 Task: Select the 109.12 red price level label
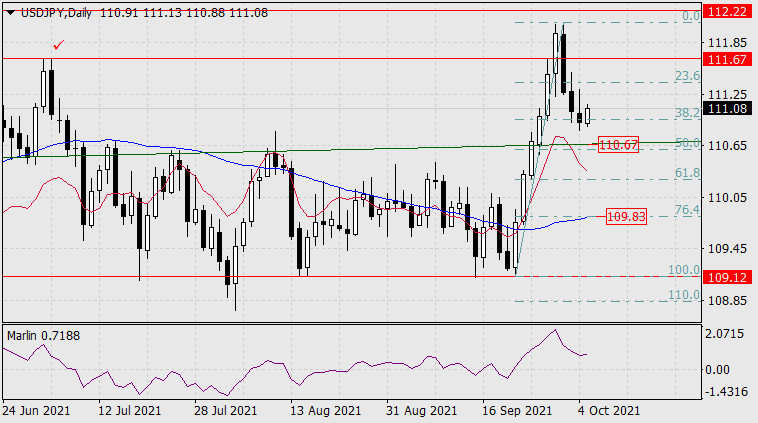pyautogui.click(x=727, y=277)
